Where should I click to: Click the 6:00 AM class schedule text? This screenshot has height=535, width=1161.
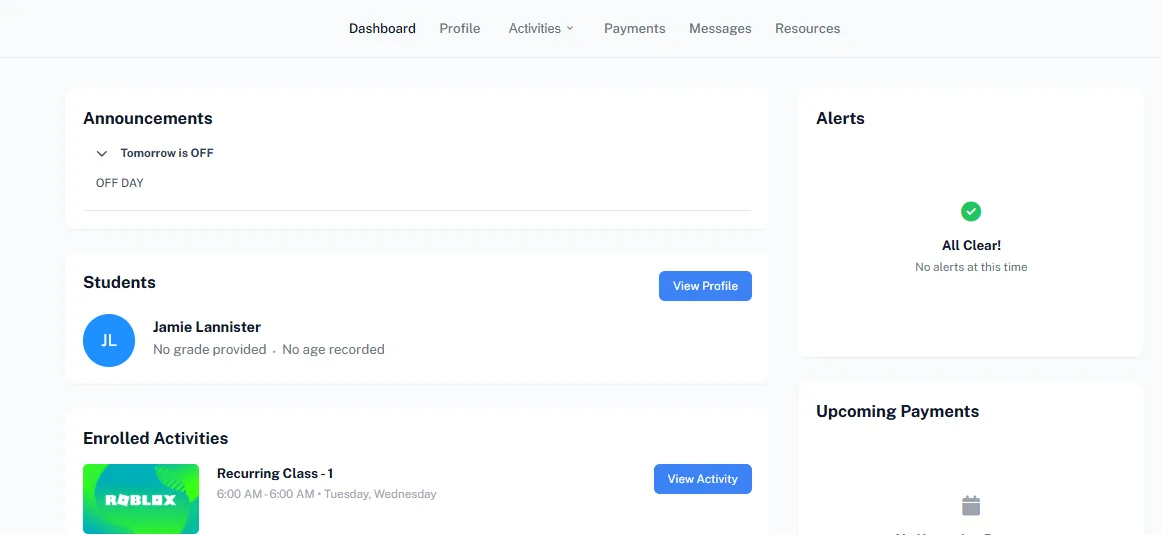327,494
